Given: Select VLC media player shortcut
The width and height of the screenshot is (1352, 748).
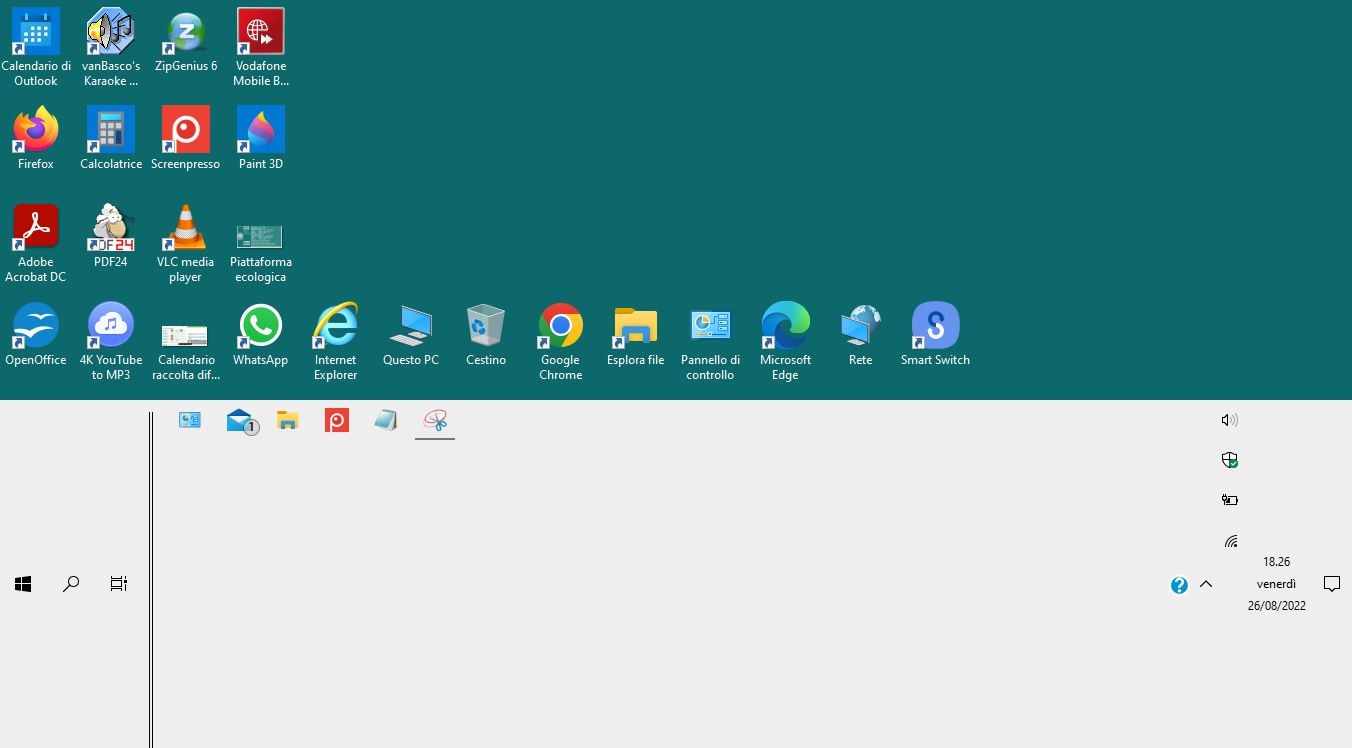Looking at the screenshot, I should pos(186,243).
